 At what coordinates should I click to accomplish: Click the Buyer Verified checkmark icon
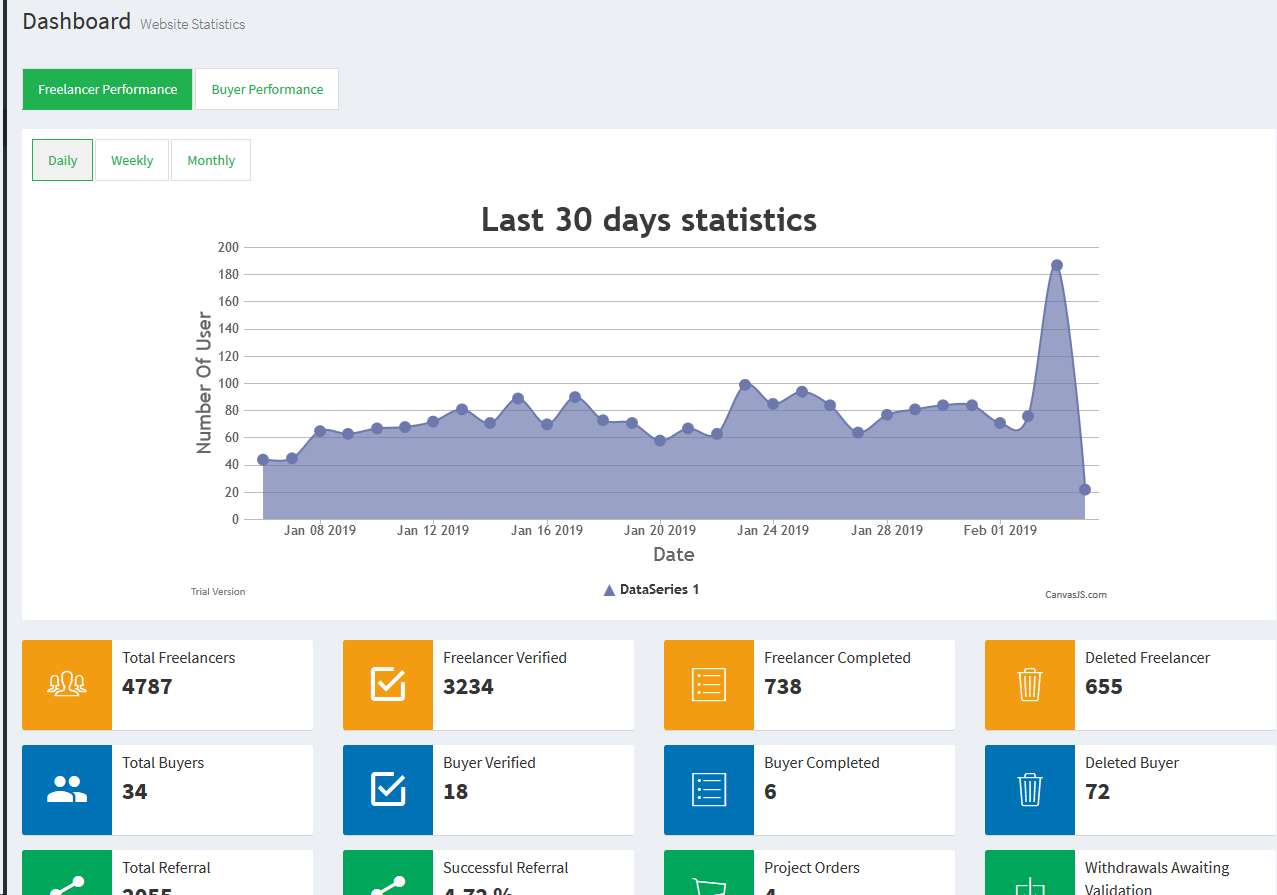point(388,790)
